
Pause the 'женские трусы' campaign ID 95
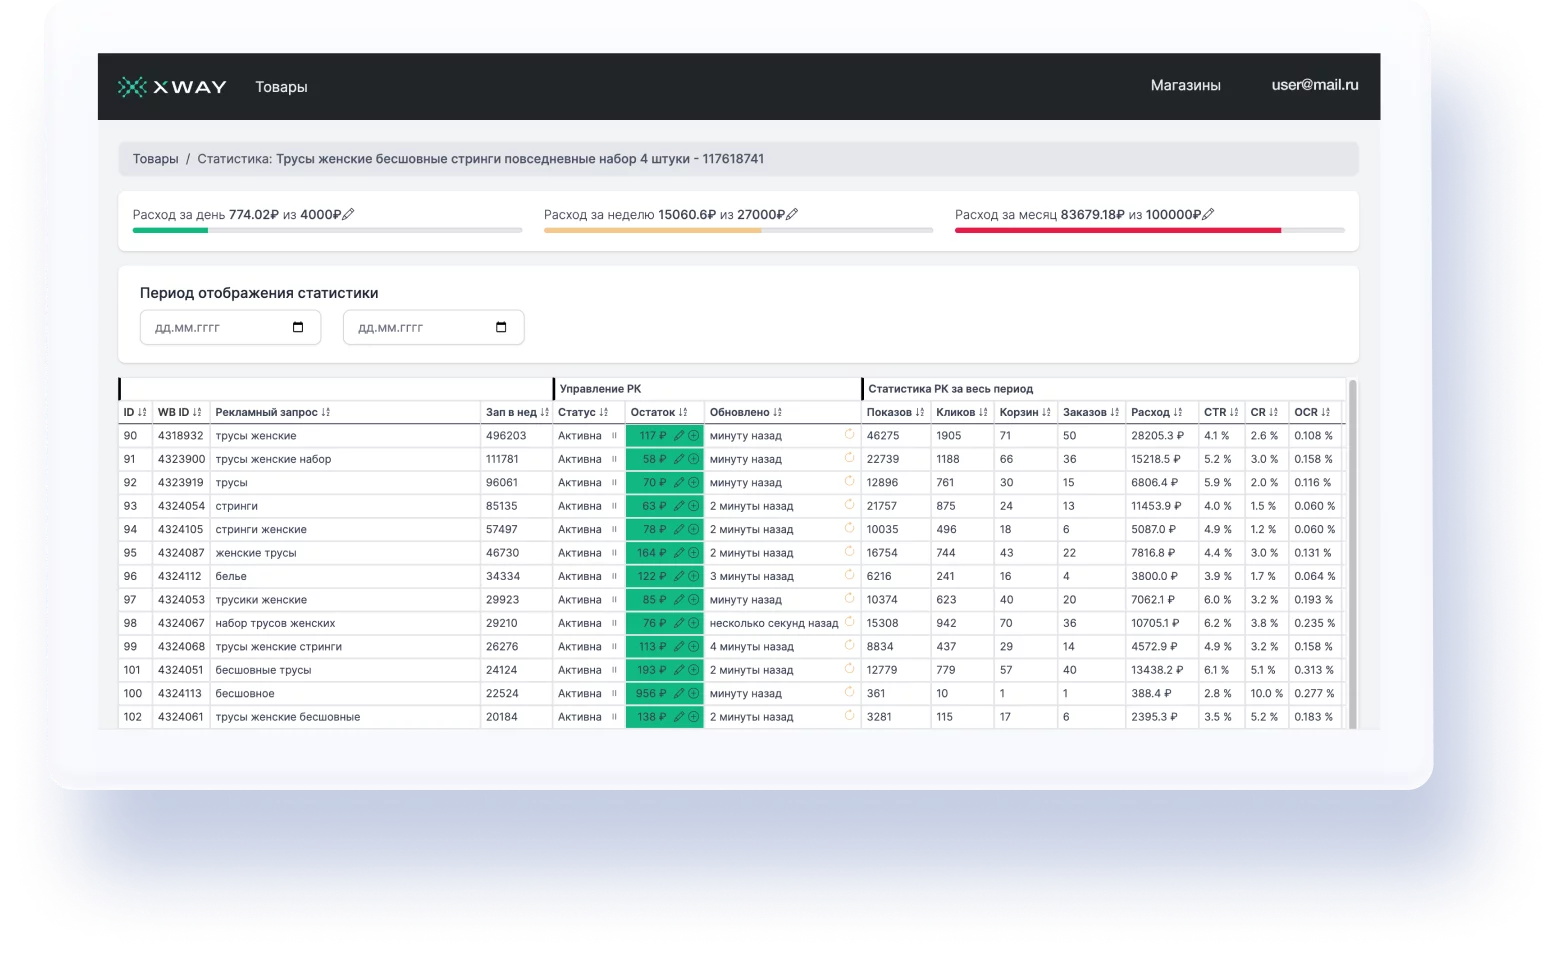click(x=614, y=553)
